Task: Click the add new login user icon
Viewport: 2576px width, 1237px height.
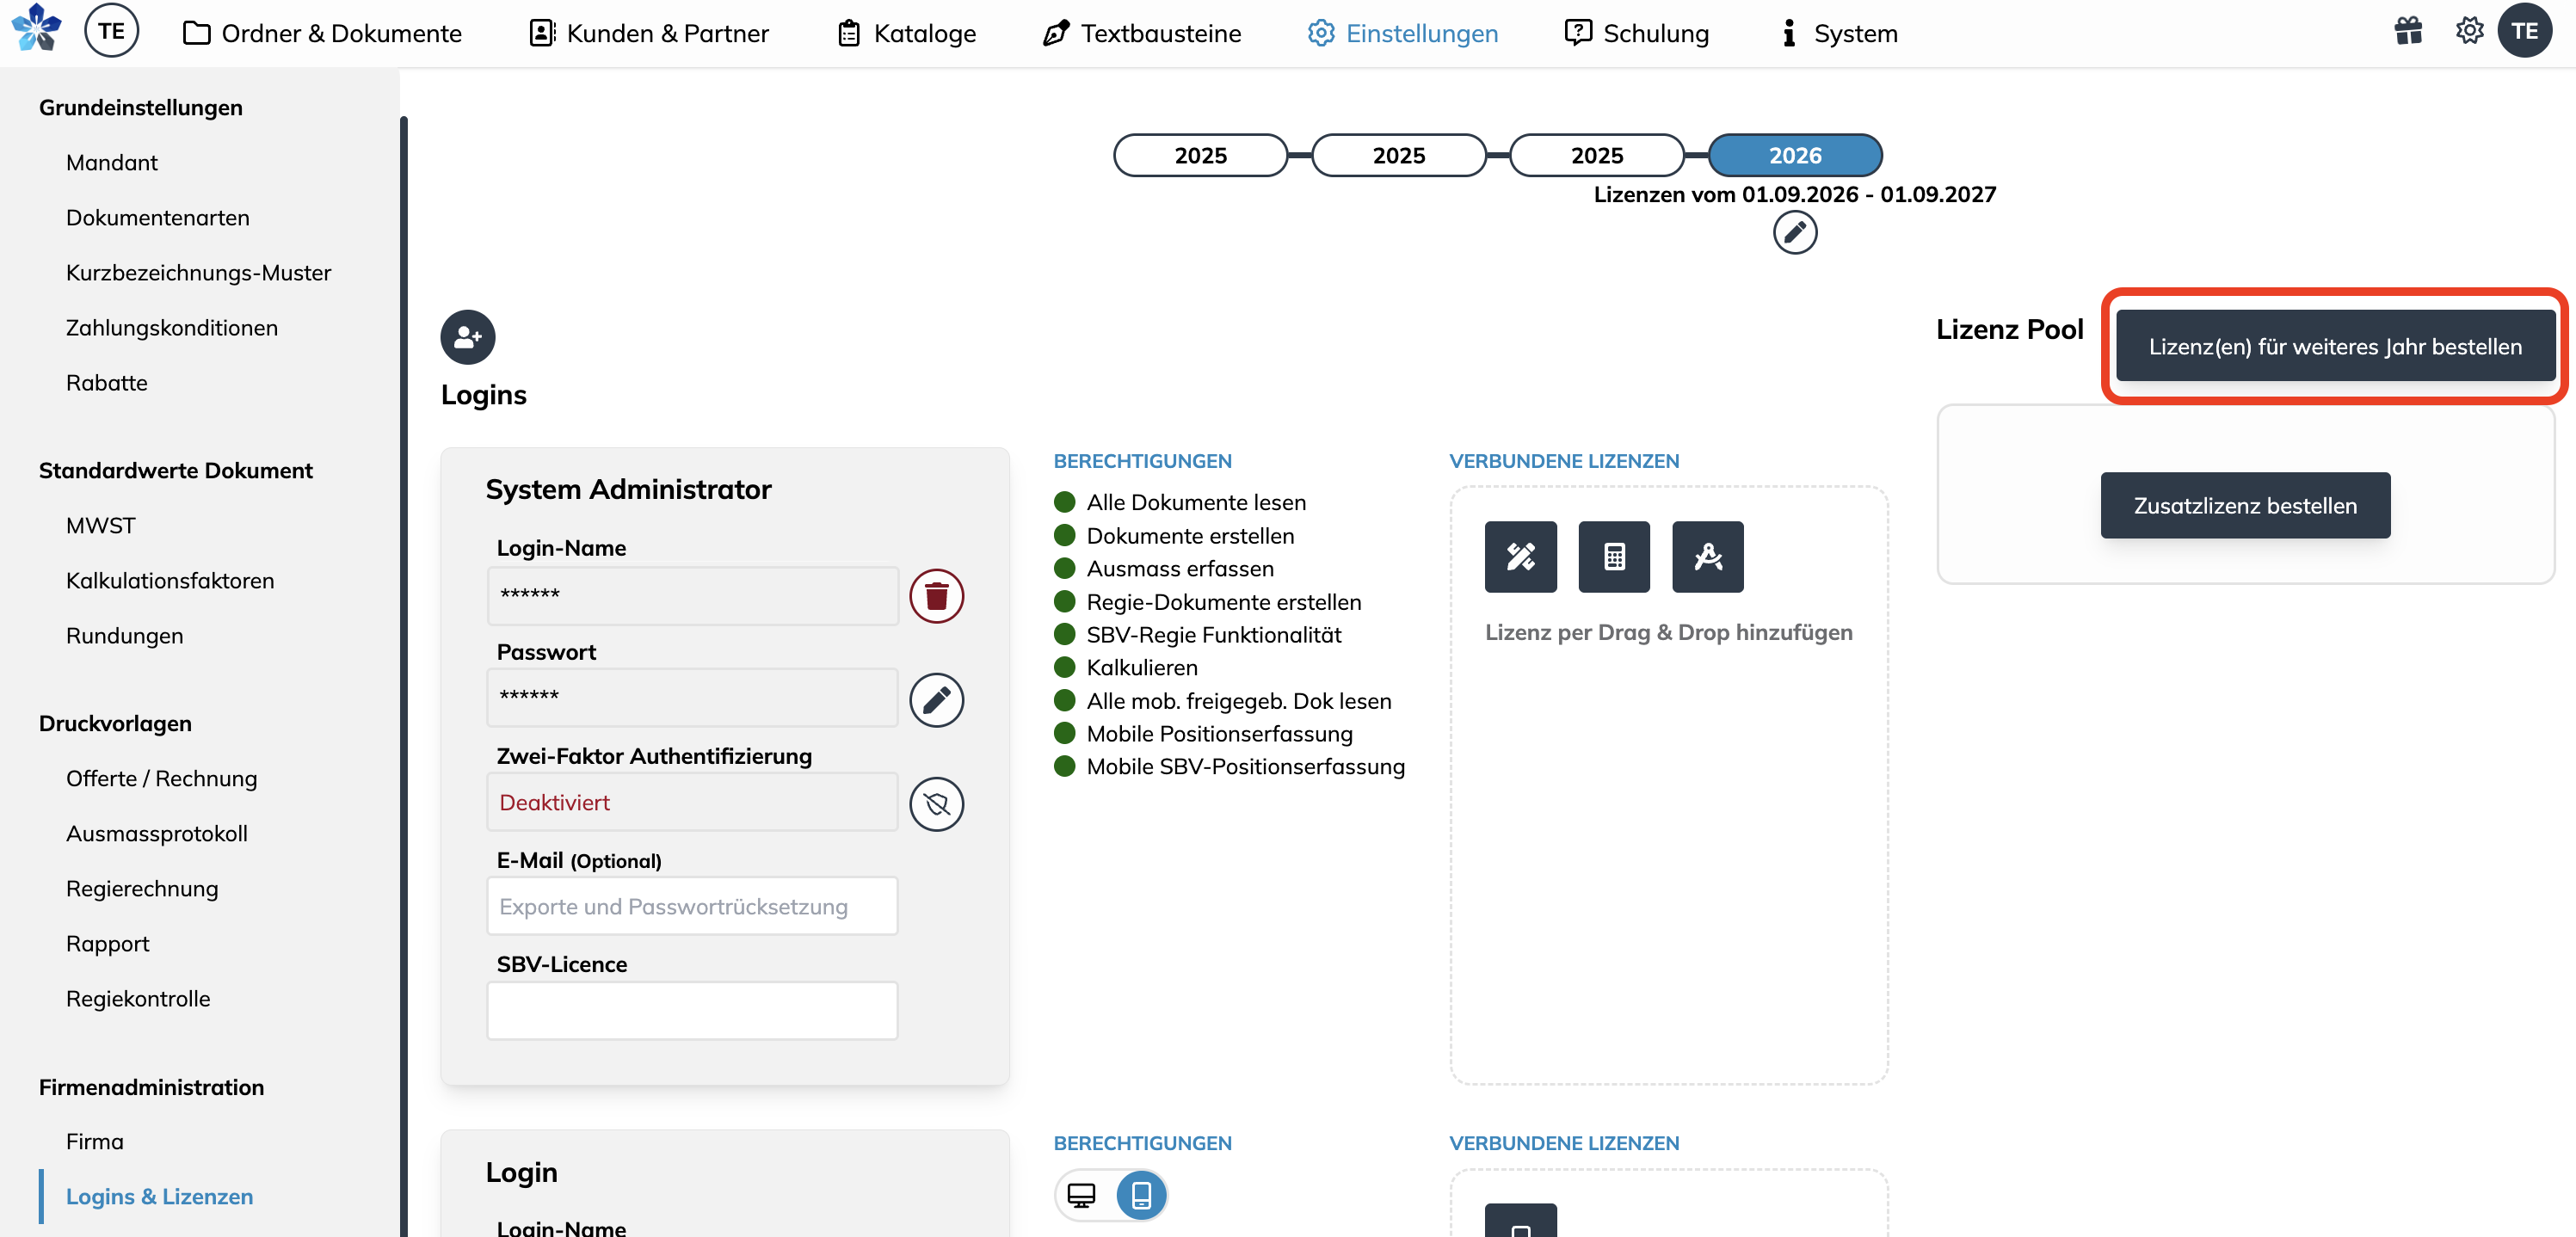Action: coord(467,337)
